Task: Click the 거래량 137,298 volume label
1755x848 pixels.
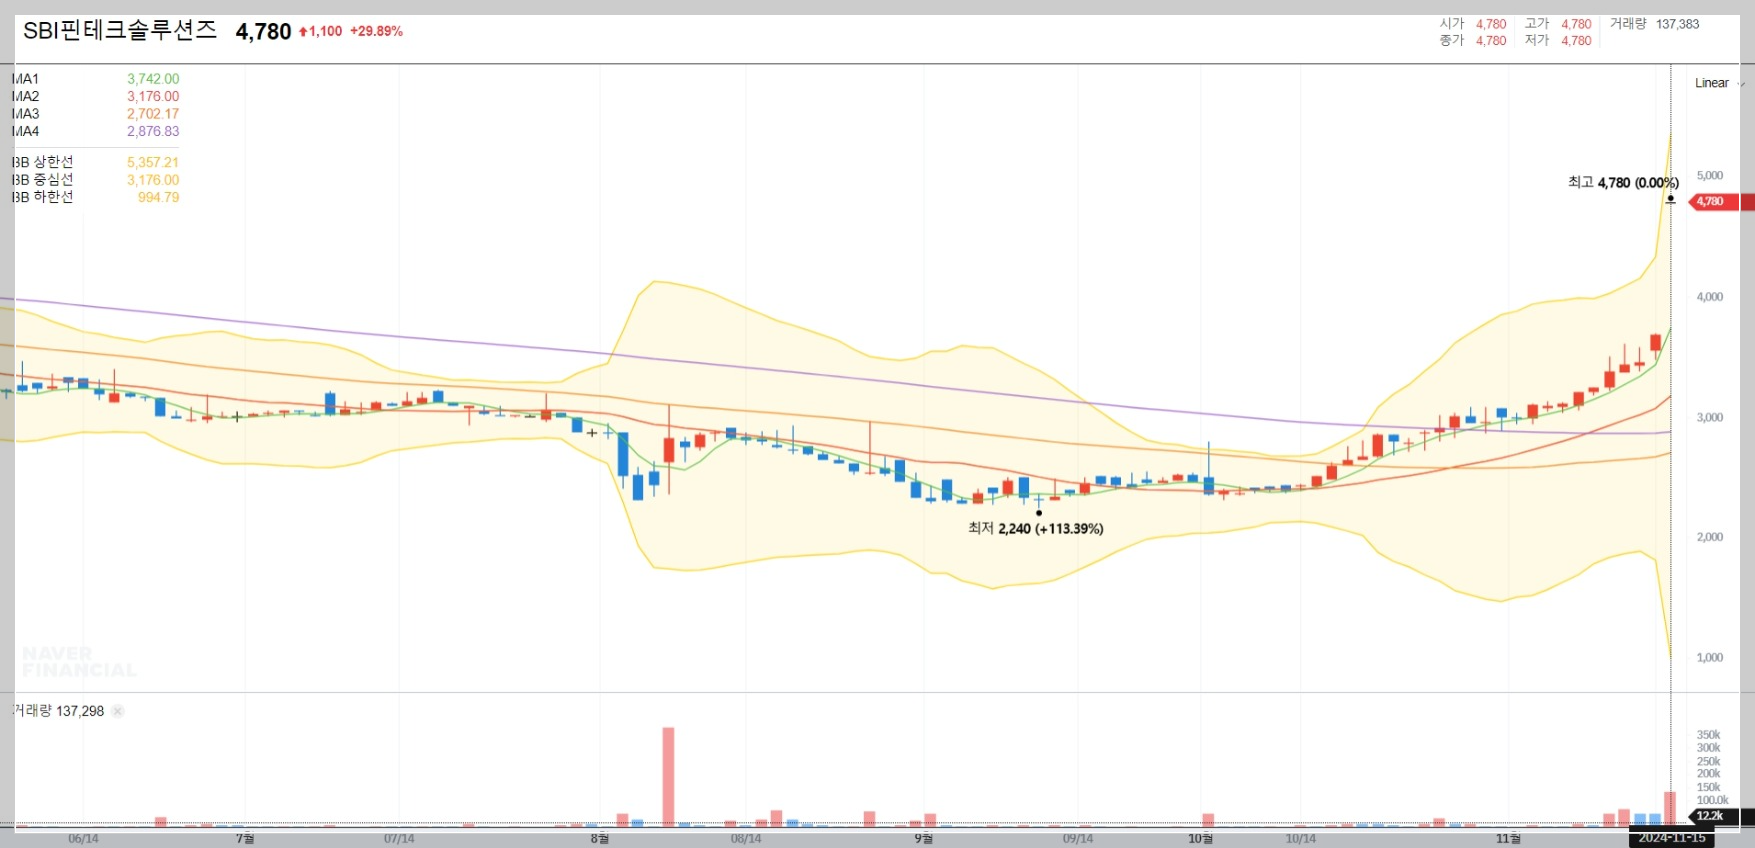Action: pos(58,711)
